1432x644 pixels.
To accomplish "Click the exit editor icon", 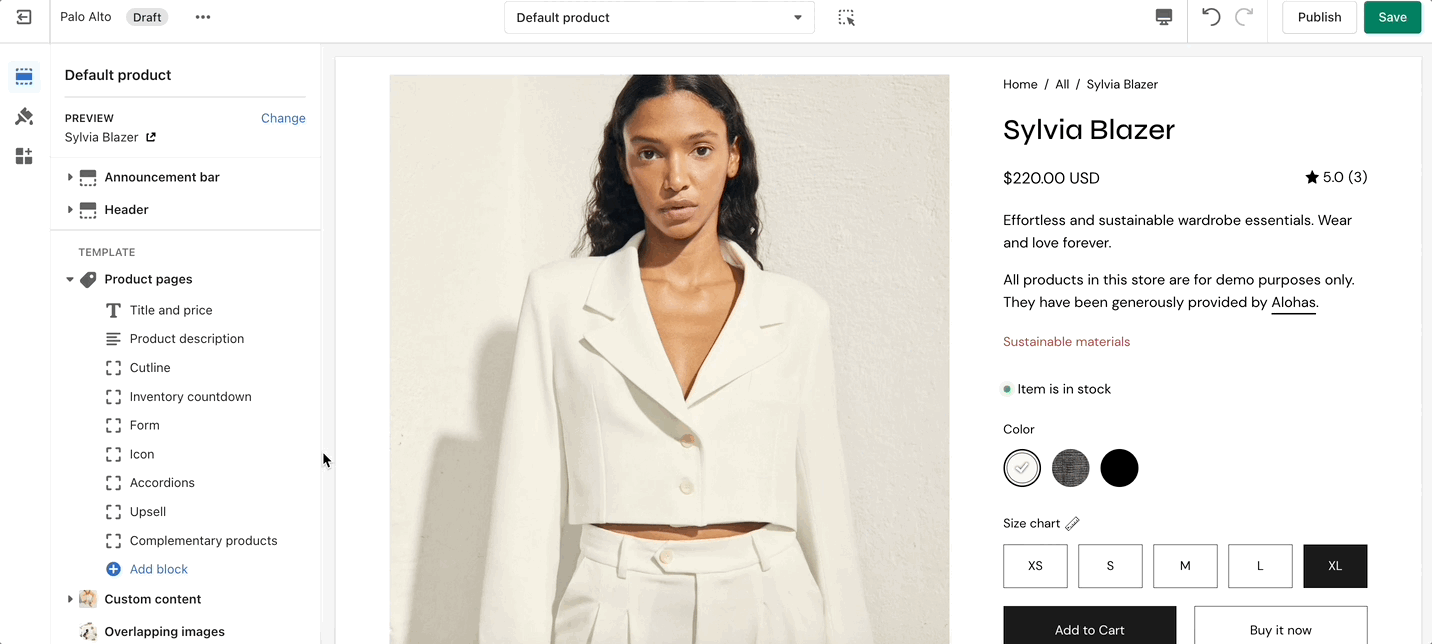I will pos(24,17).
